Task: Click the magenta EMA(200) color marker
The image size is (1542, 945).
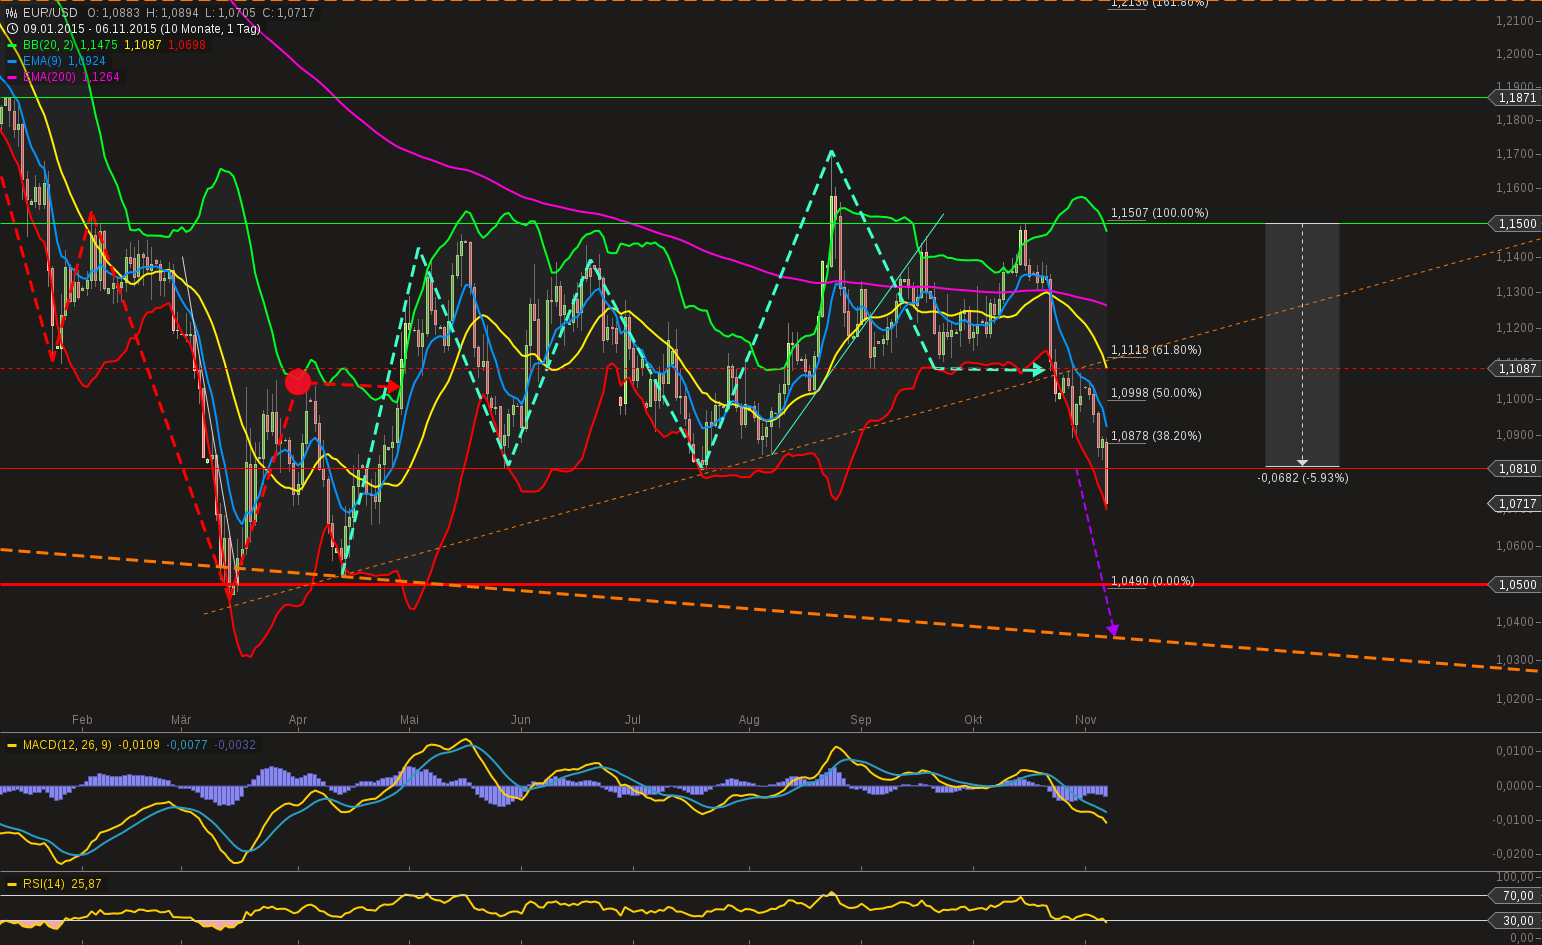Action: [12, 77]
